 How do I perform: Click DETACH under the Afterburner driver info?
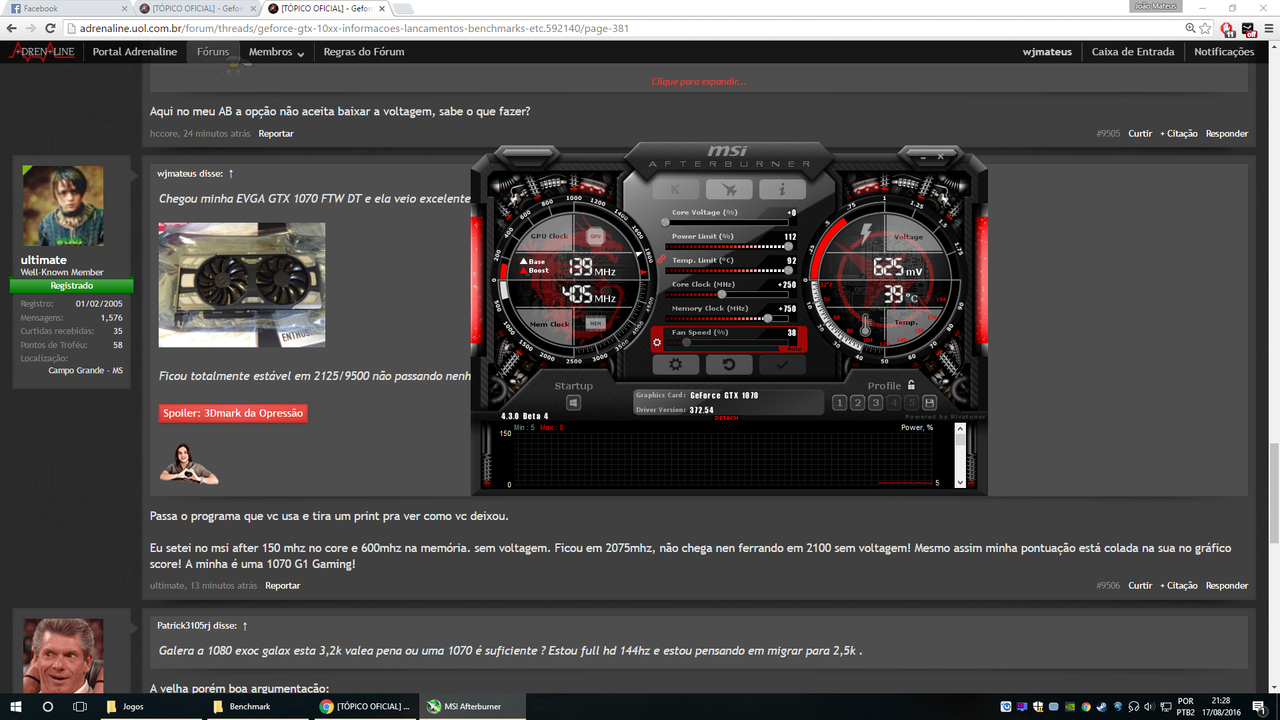click(x=727, y=418)
